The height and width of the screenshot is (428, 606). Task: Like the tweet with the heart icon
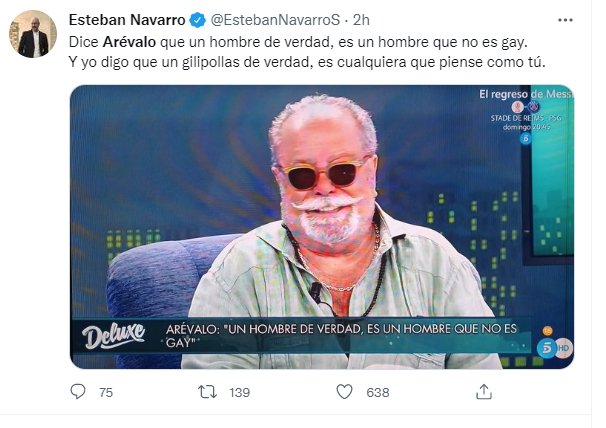pyautogui.click(x=344, y=392)
